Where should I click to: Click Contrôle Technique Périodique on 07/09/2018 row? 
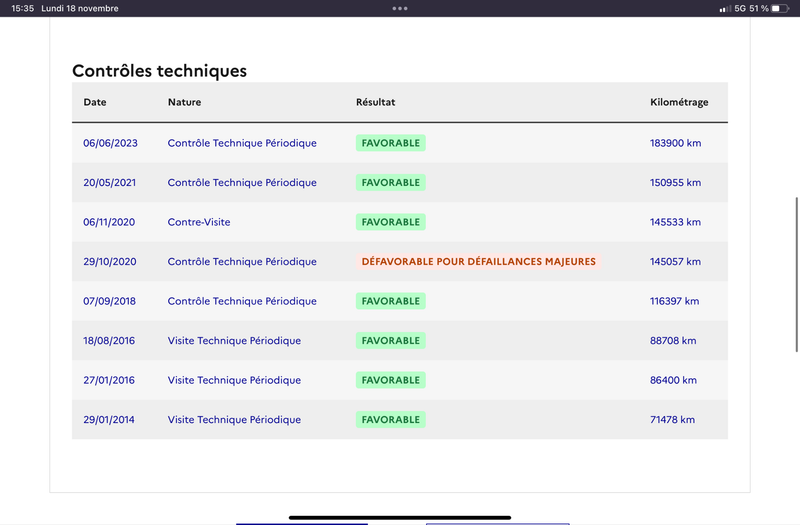point(242,301)
